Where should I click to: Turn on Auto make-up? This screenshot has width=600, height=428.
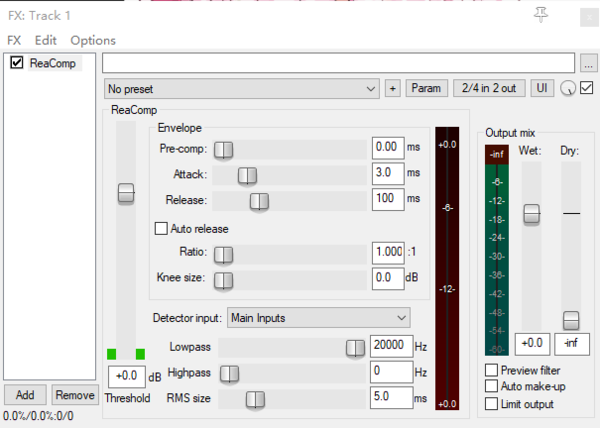[x=491, y=387]
